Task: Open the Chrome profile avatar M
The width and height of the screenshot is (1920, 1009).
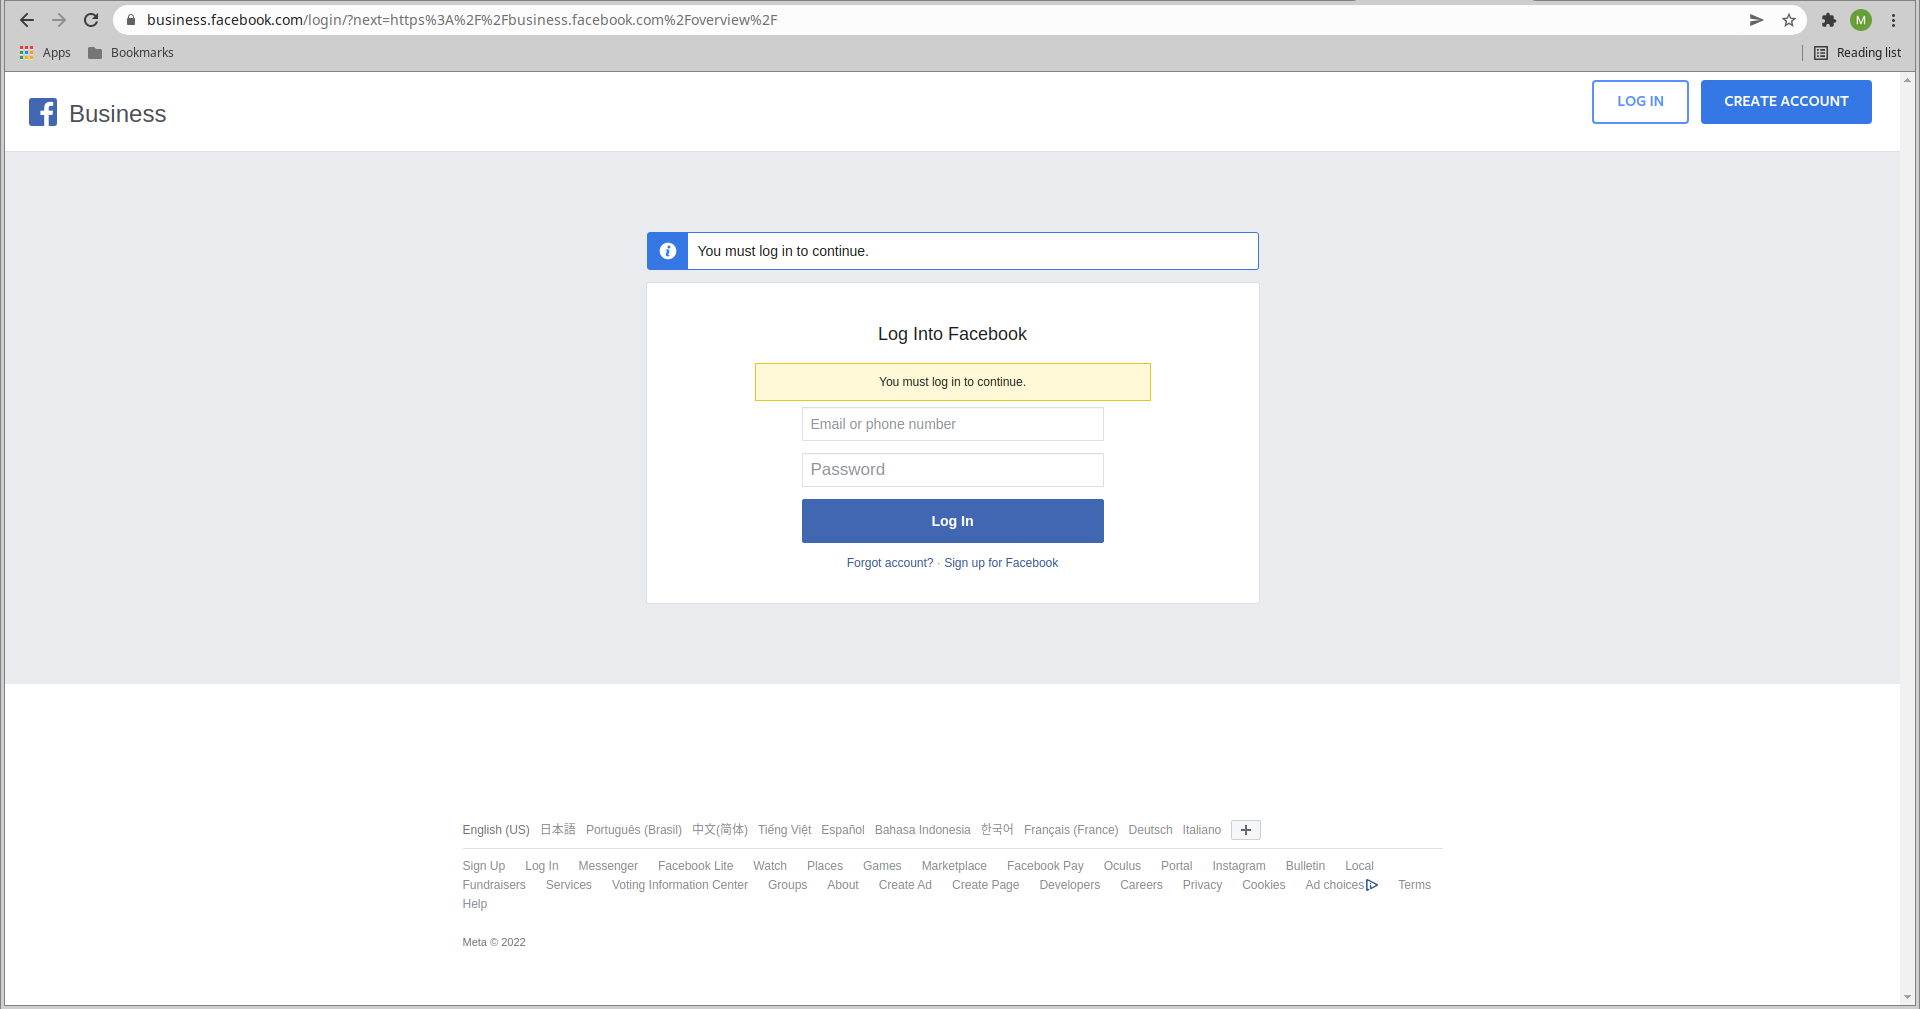Action: point(1861,20)
